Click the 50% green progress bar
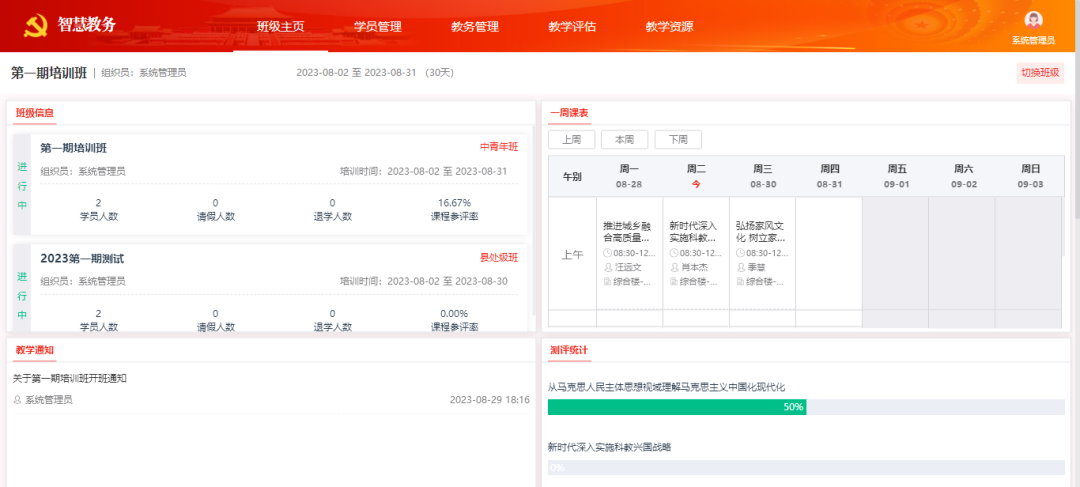 click(x=677, y=407)
